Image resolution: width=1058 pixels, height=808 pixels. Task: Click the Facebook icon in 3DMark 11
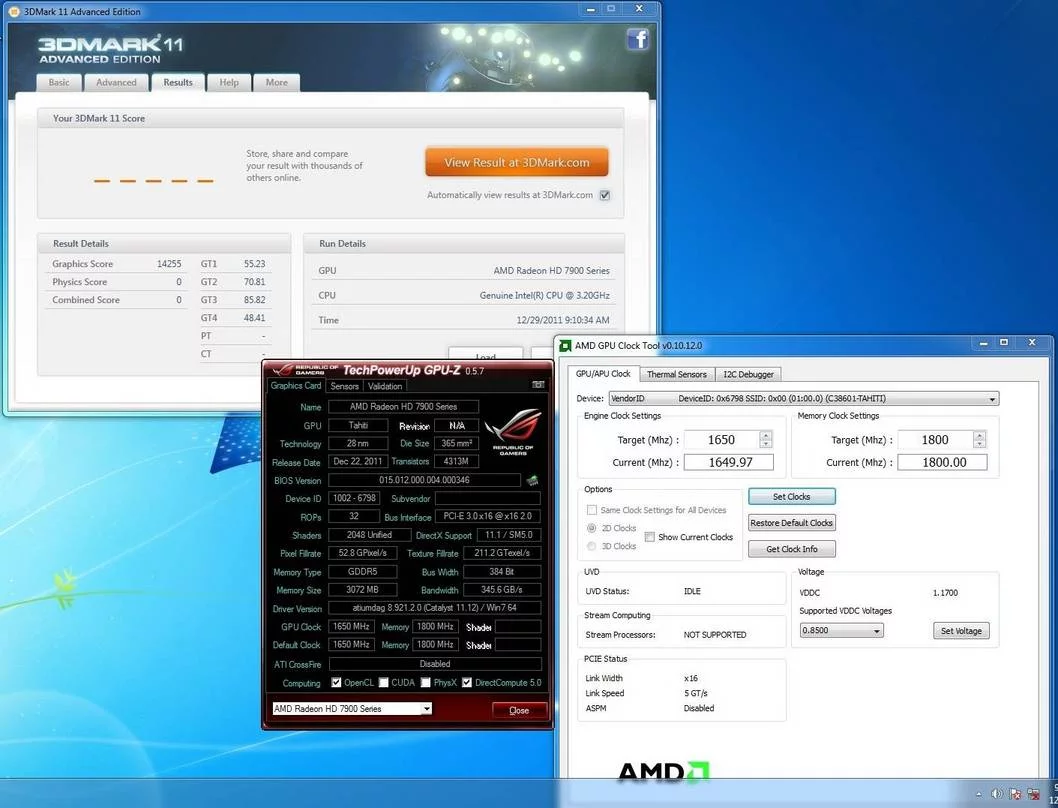[637, 38]
